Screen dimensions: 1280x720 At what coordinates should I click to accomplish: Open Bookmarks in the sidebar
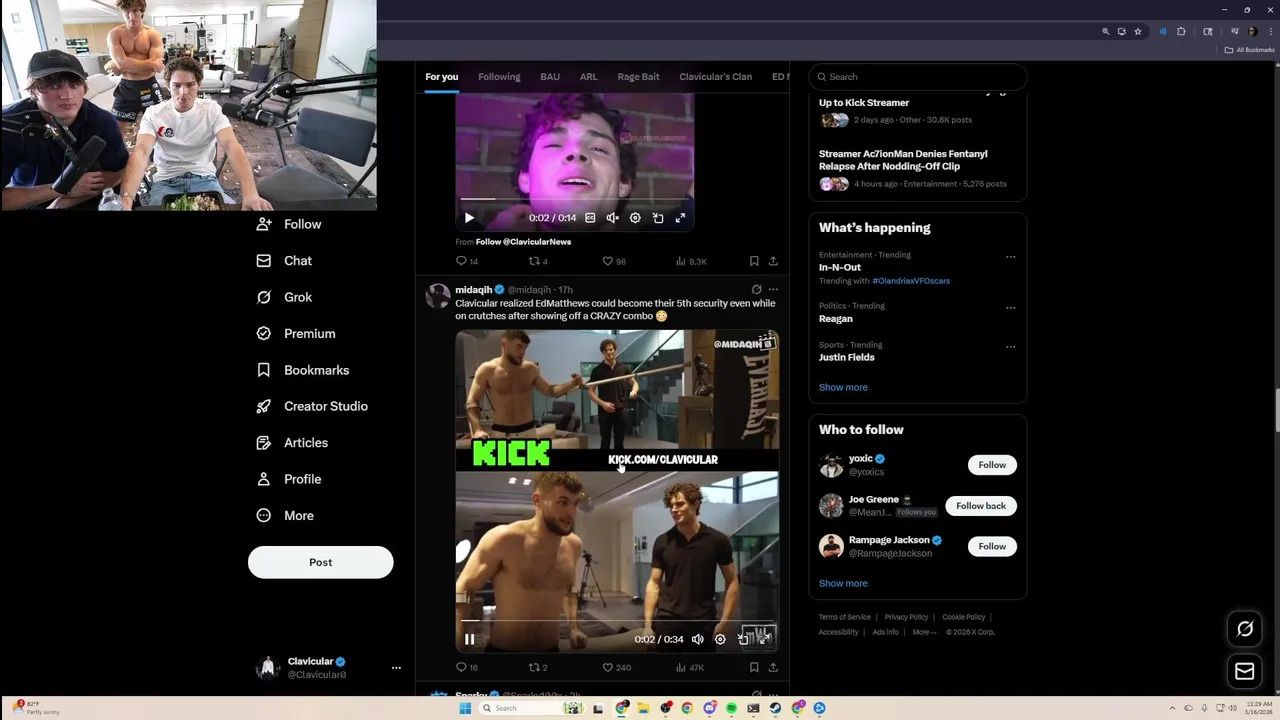coord(303,370)
